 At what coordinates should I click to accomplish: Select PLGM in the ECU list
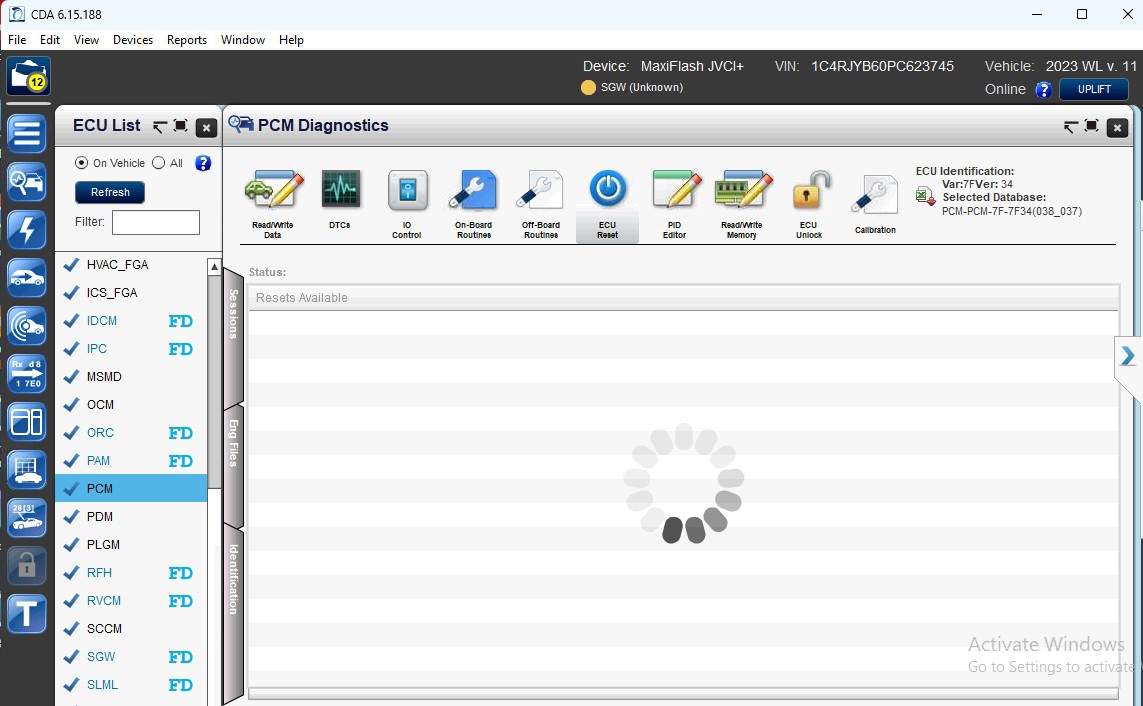131,545
